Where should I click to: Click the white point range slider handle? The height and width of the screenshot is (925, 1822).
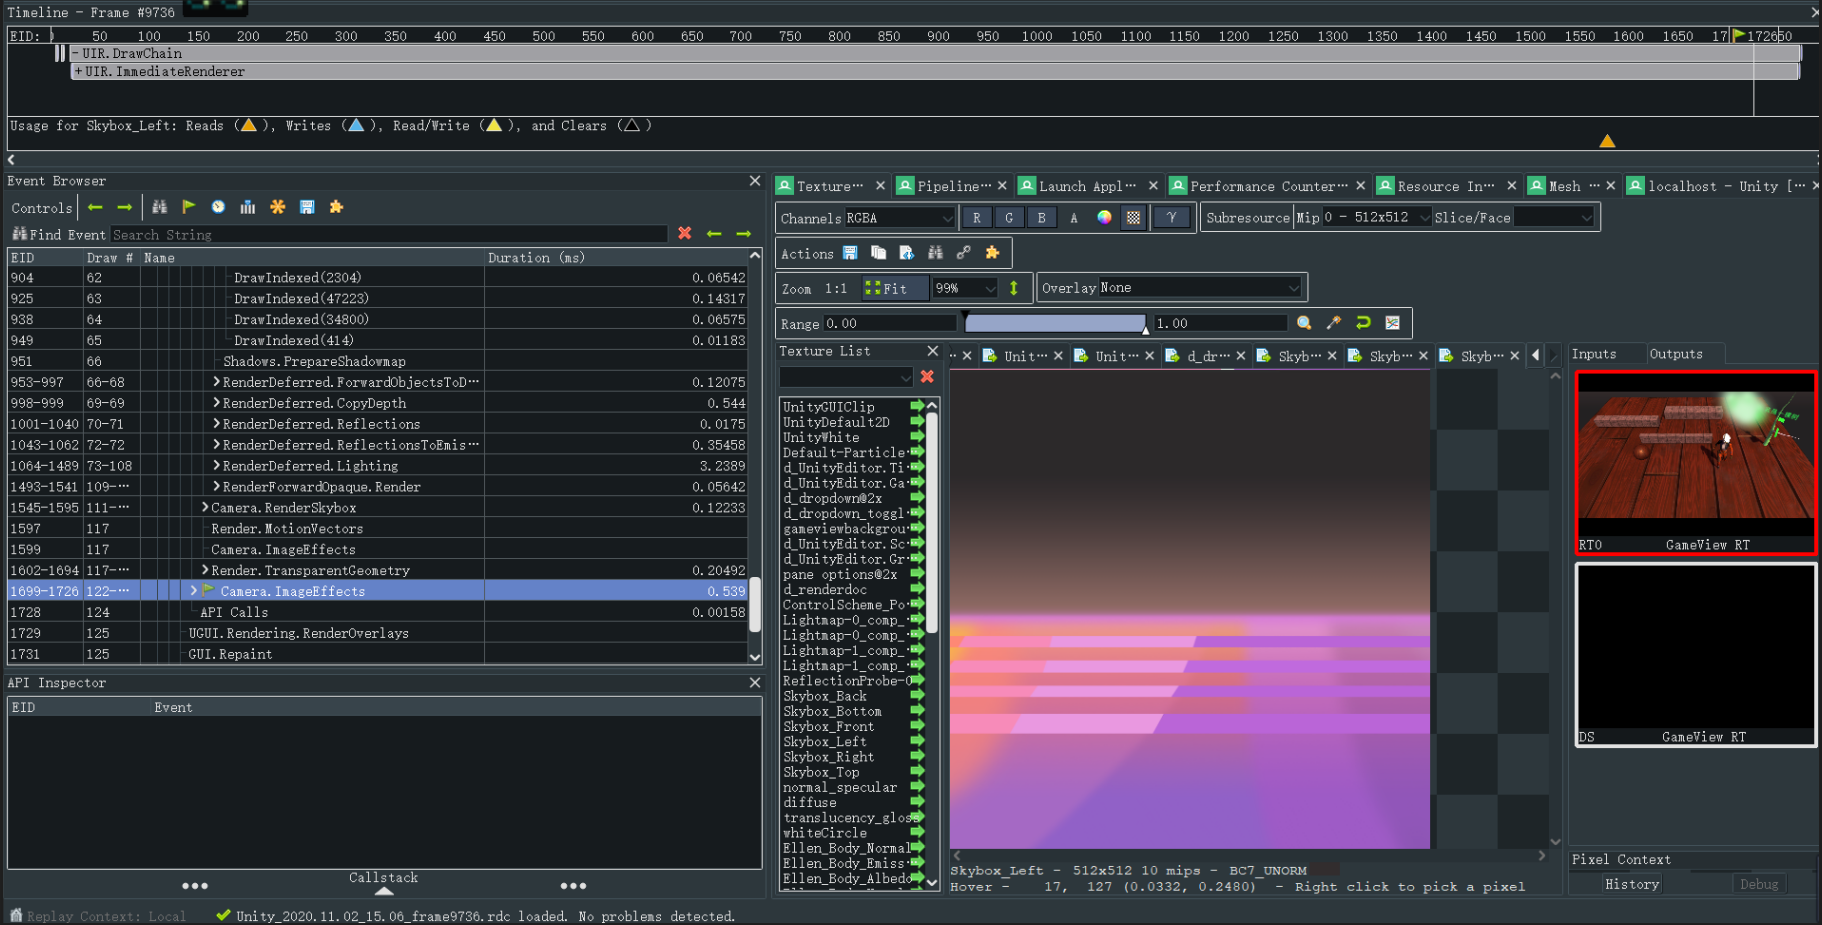click(1146, 327)
